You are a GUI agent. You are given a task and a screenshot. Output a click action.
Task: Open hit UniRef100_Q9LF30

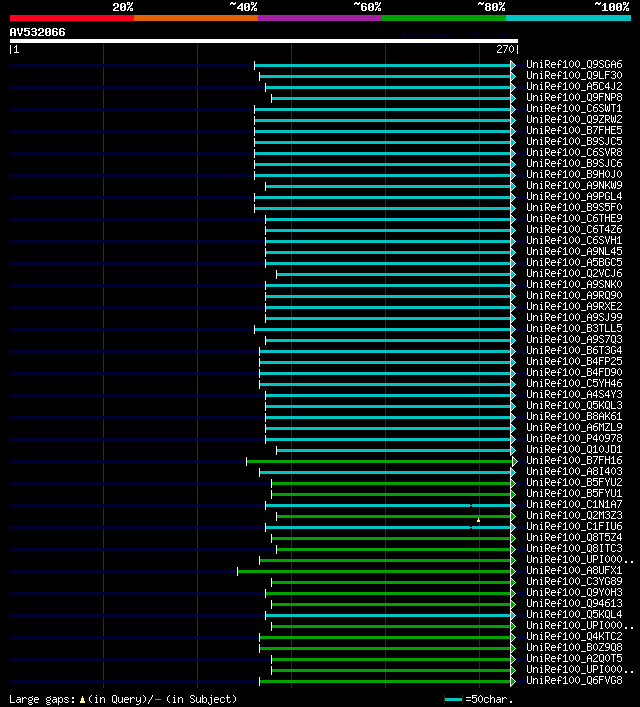click(574, 75)
